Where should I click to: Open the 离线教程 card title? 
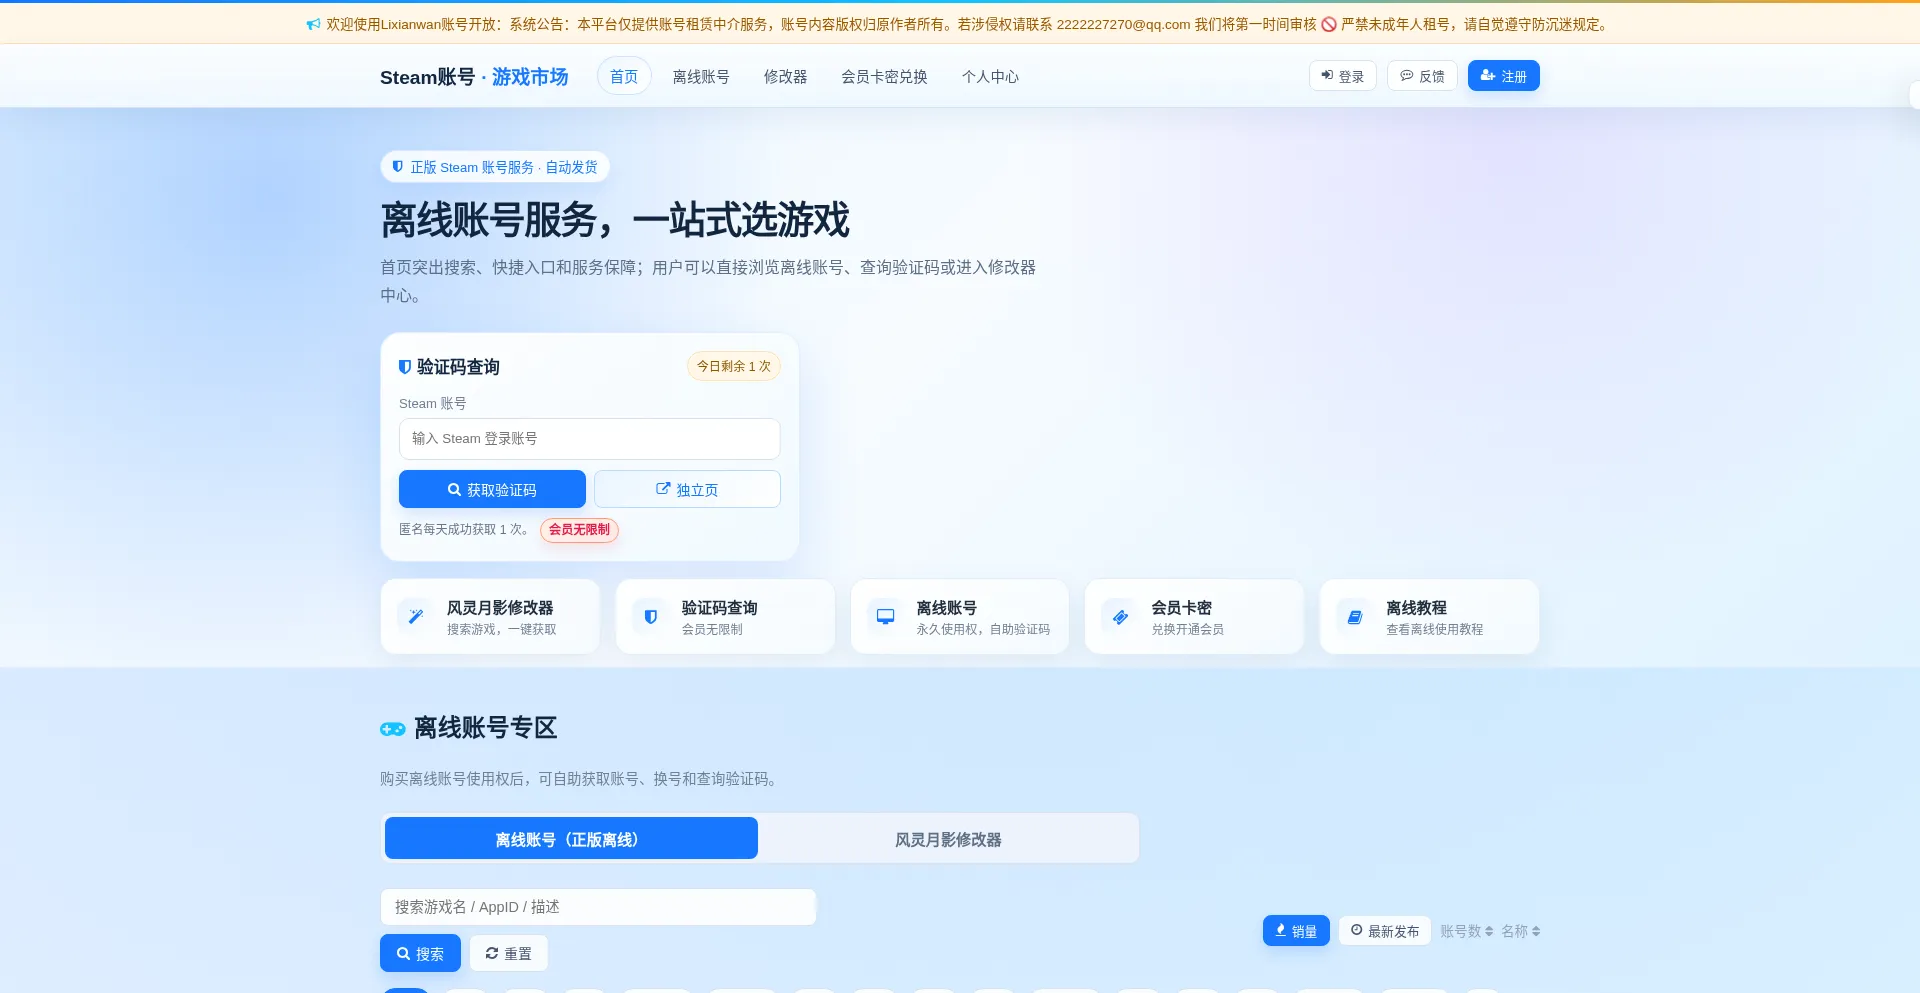point(1416,608)
